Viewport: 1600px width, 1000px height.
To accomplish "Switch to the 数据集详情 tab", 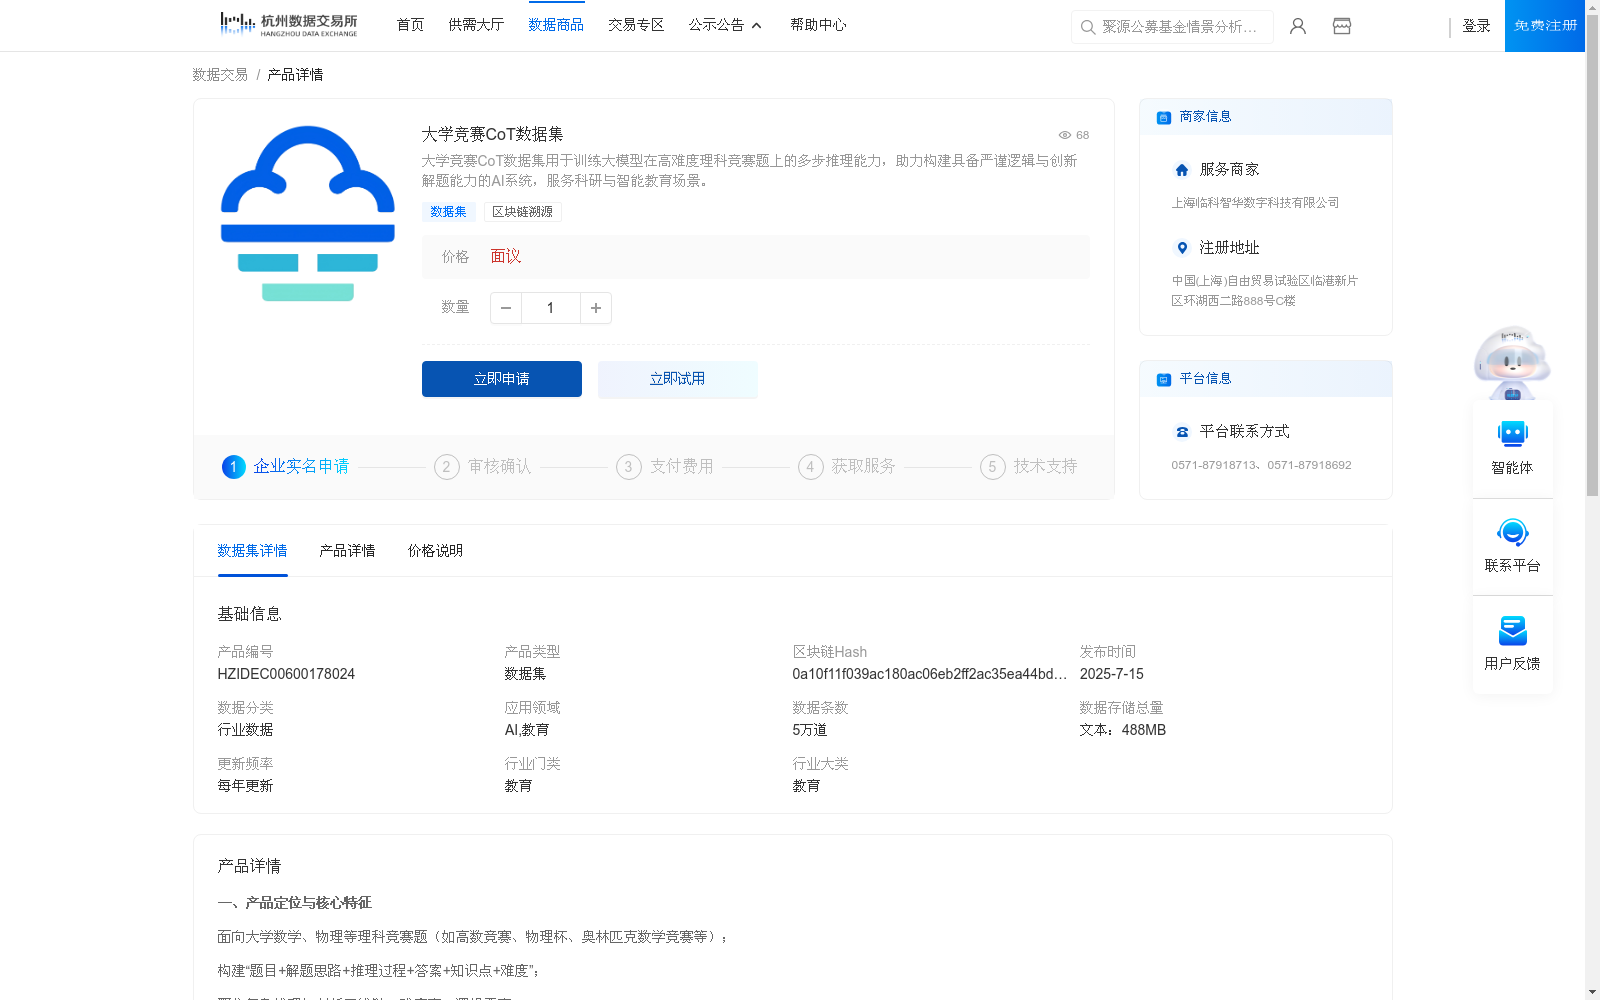I will [x=252, y=551].
